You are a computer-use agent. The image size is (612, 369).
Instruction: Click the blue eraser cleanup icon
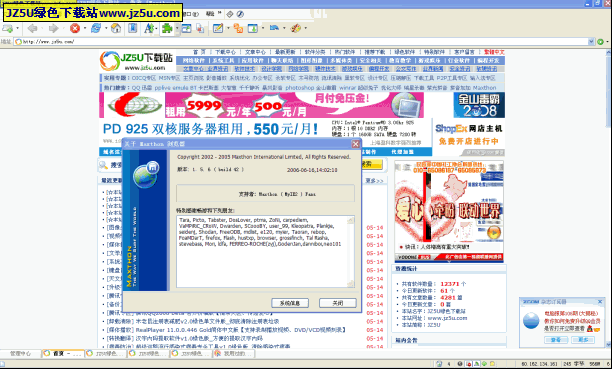274,28
